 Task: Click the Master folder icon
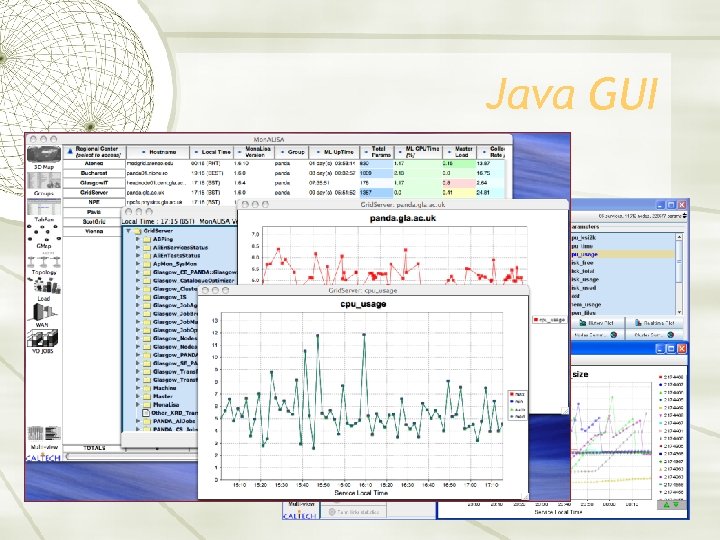click(x=147, y=396)
